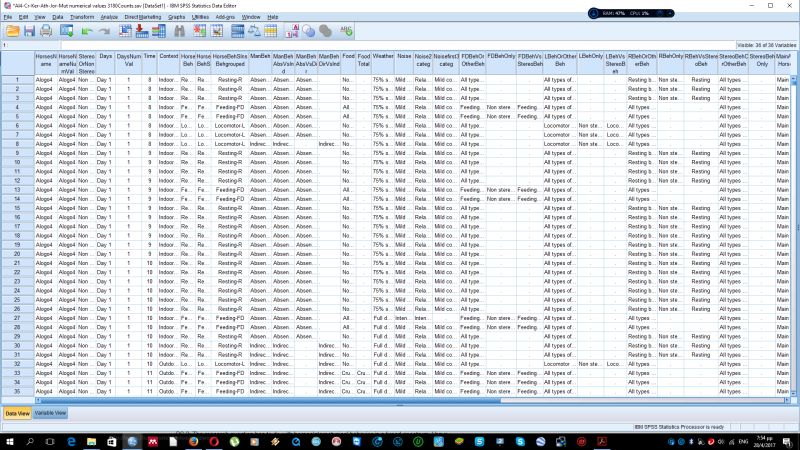Select the Weather column header
This screenshot has height=450, width=800.
click(383, 63)
